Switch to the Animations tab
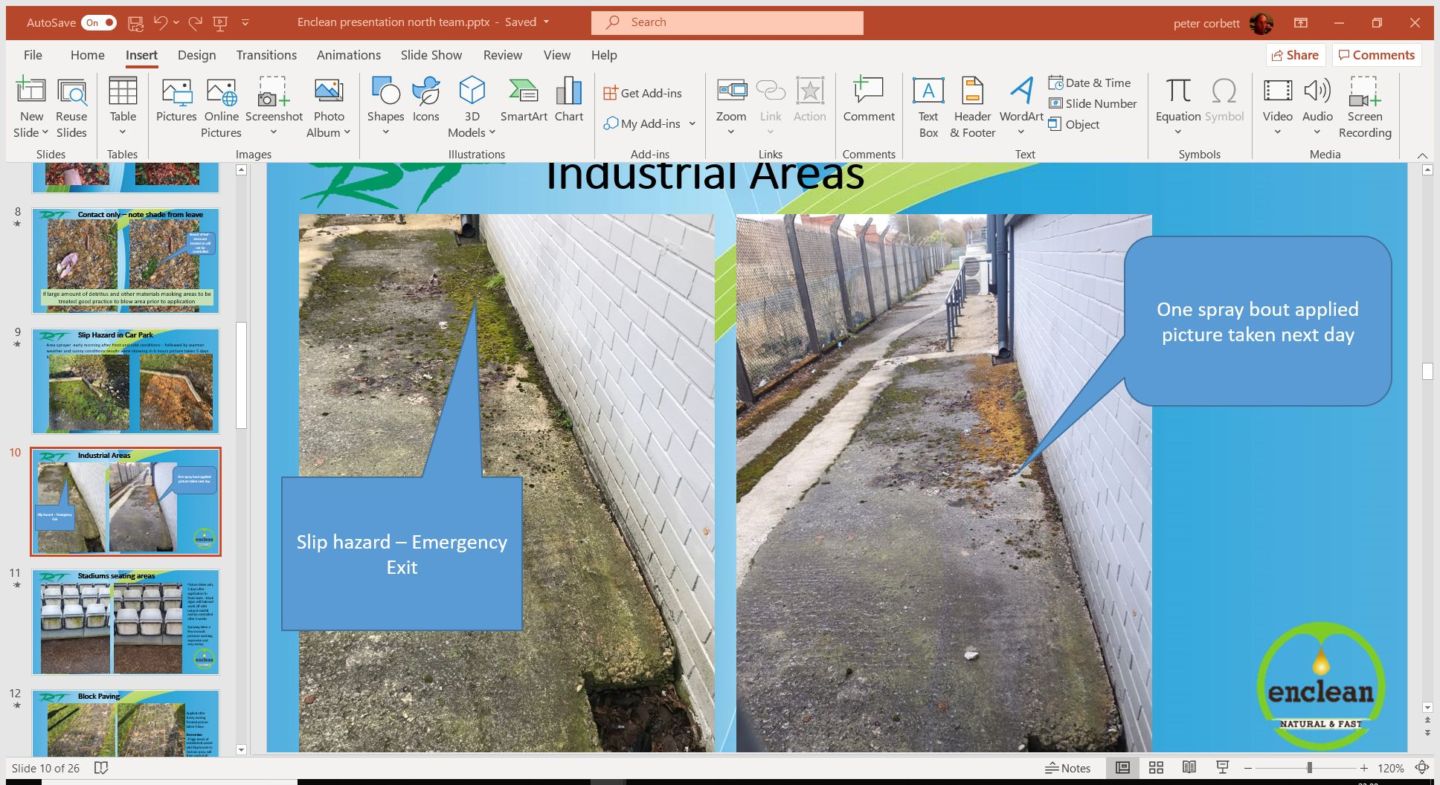 (x=348, y=55)
